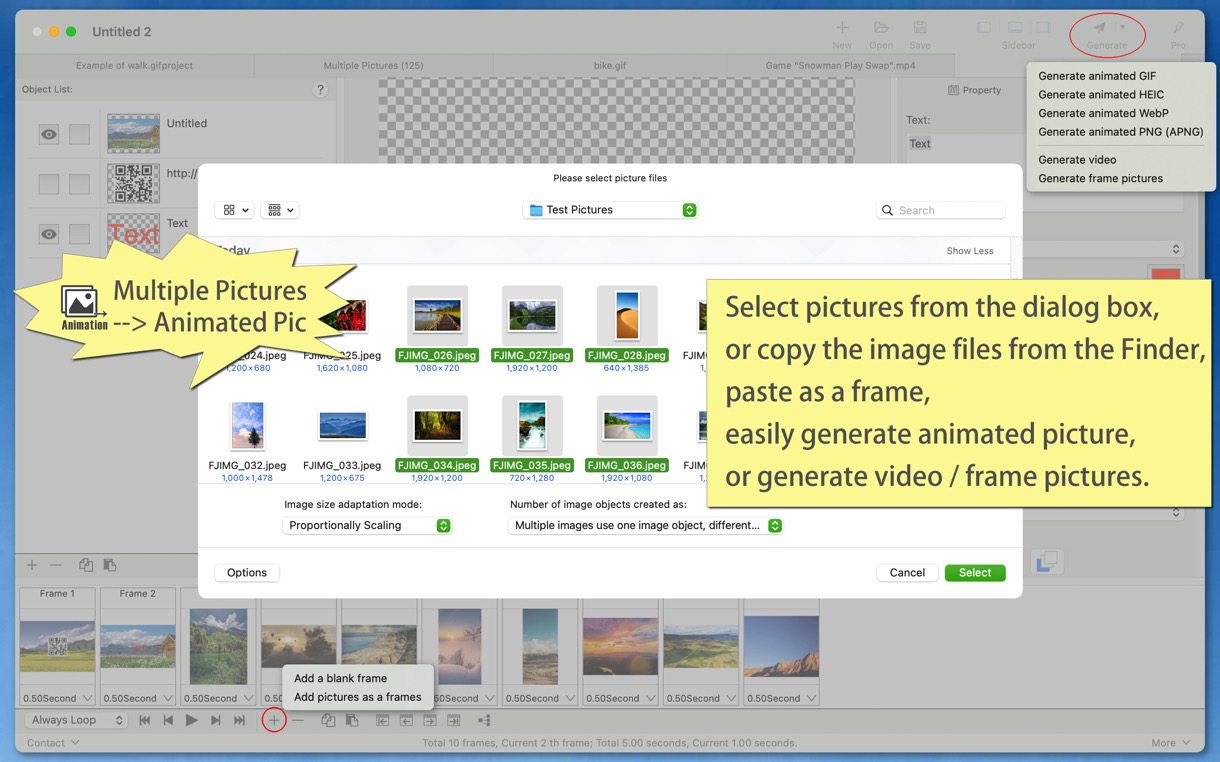Step back to the previous frame
1220x762 pixels.
[x=168, y=720]
